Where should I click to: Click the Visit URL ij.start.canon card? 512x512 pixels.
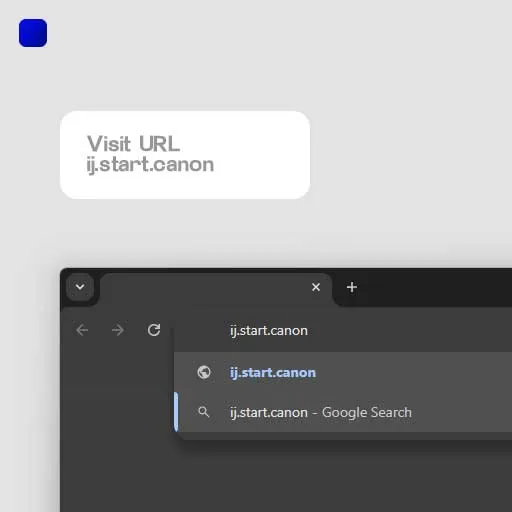tap(185, 155)
